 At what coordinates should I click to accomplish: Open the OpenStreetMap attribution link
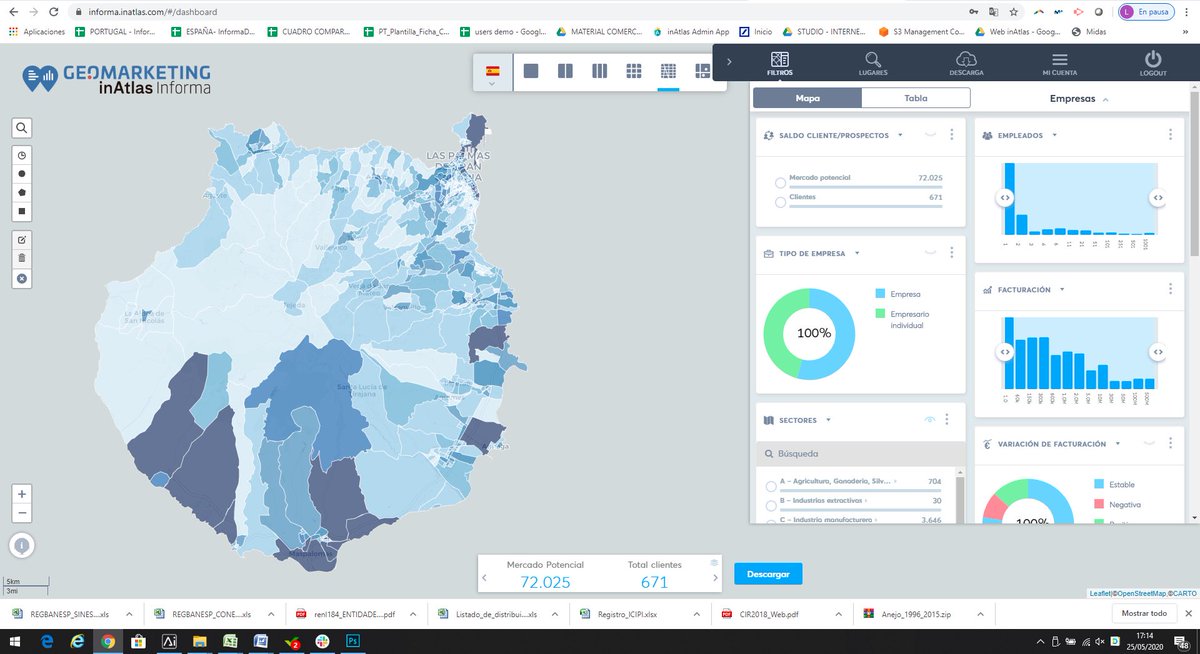pyautogui.click(x=1140, y=594)
